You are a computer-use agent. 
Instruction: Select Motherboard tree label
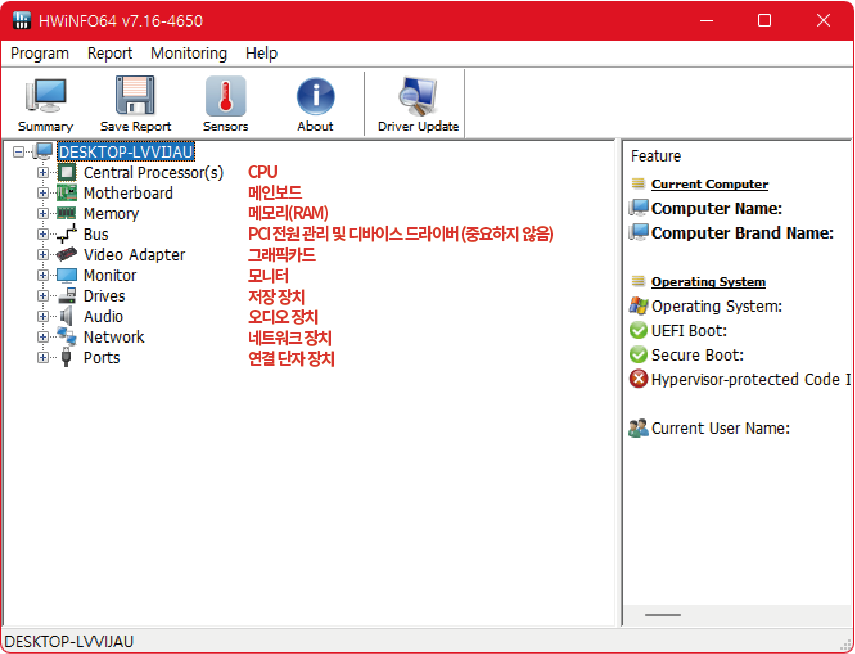point(128,193)
